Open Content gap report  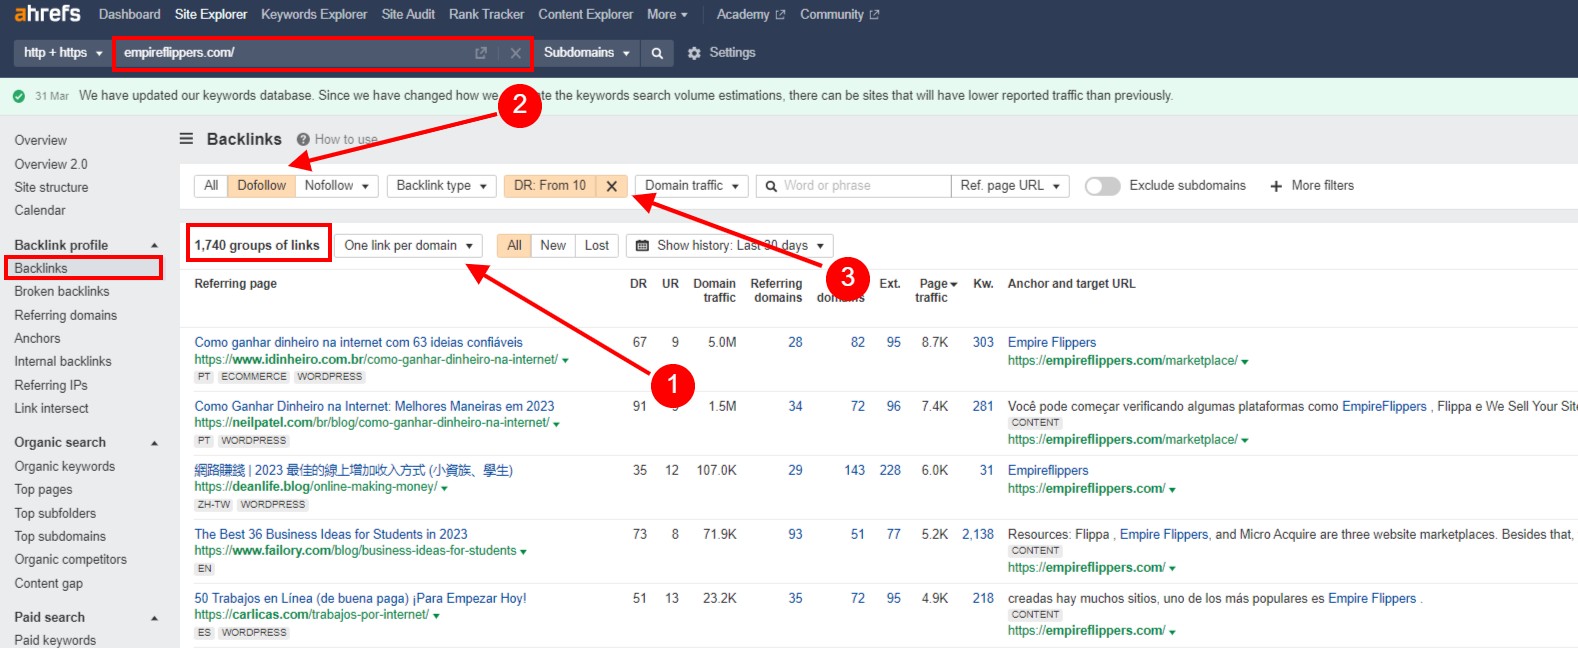[49, 584]
